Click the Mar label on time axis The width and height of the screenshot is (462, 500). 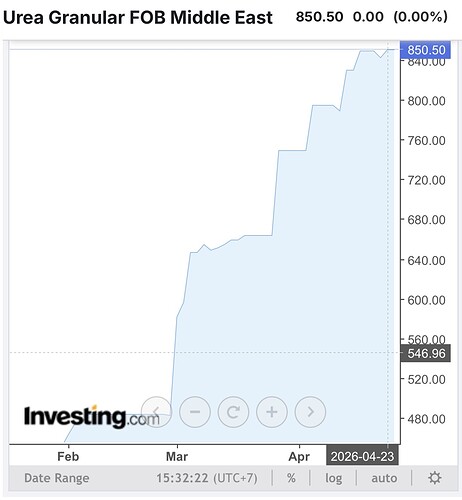pyautogui.click(x=177, y=456)
